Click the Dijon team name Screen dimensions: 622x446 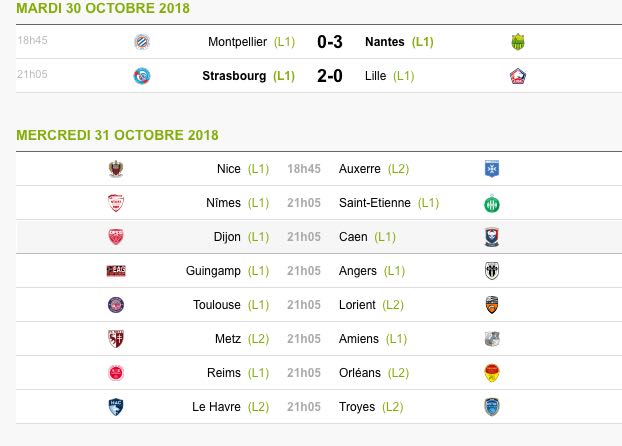click(227, 237)
